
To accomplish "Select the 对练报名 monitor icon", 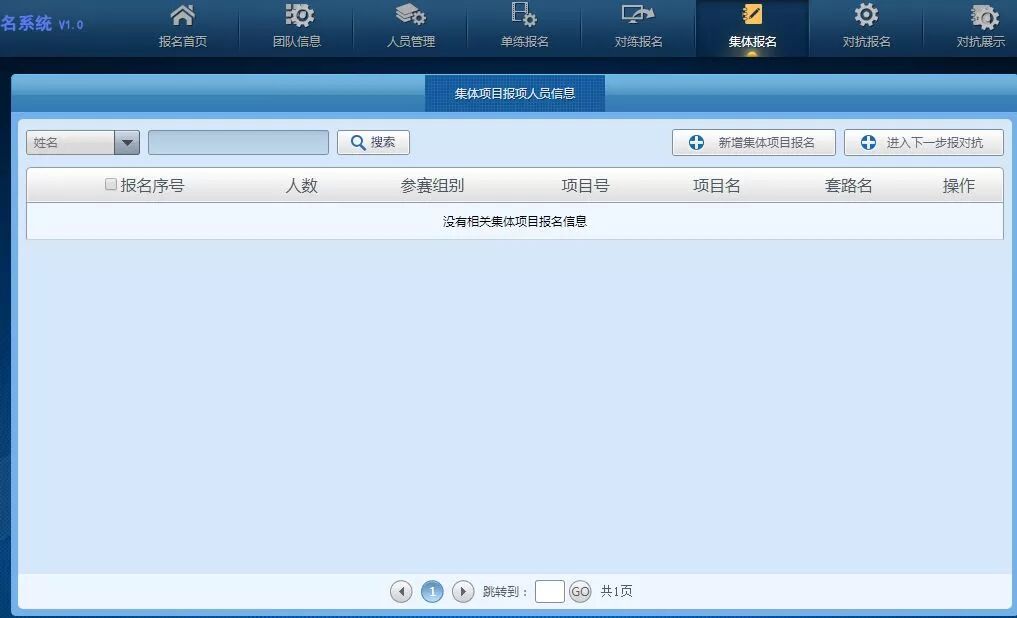I will pyautogui.click(x=638, y=16).
